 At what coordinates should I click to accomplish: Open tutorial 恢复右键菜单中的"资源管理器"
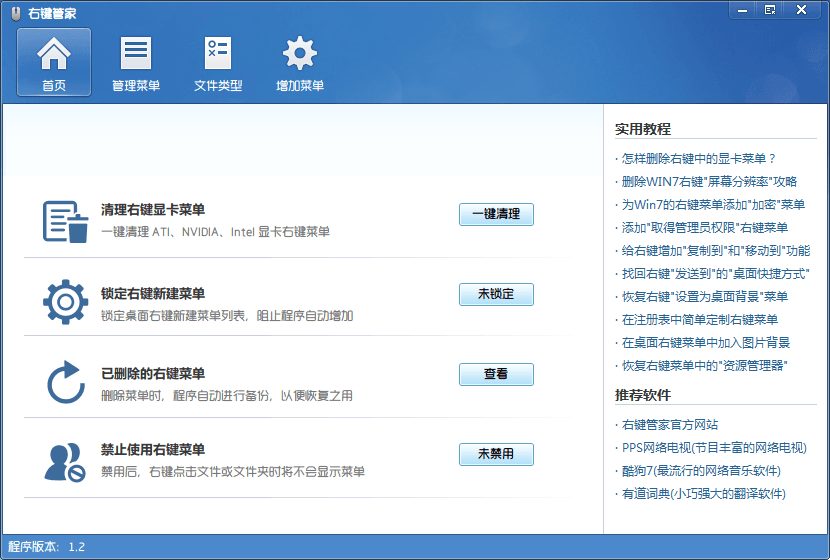tap(705, 366)
